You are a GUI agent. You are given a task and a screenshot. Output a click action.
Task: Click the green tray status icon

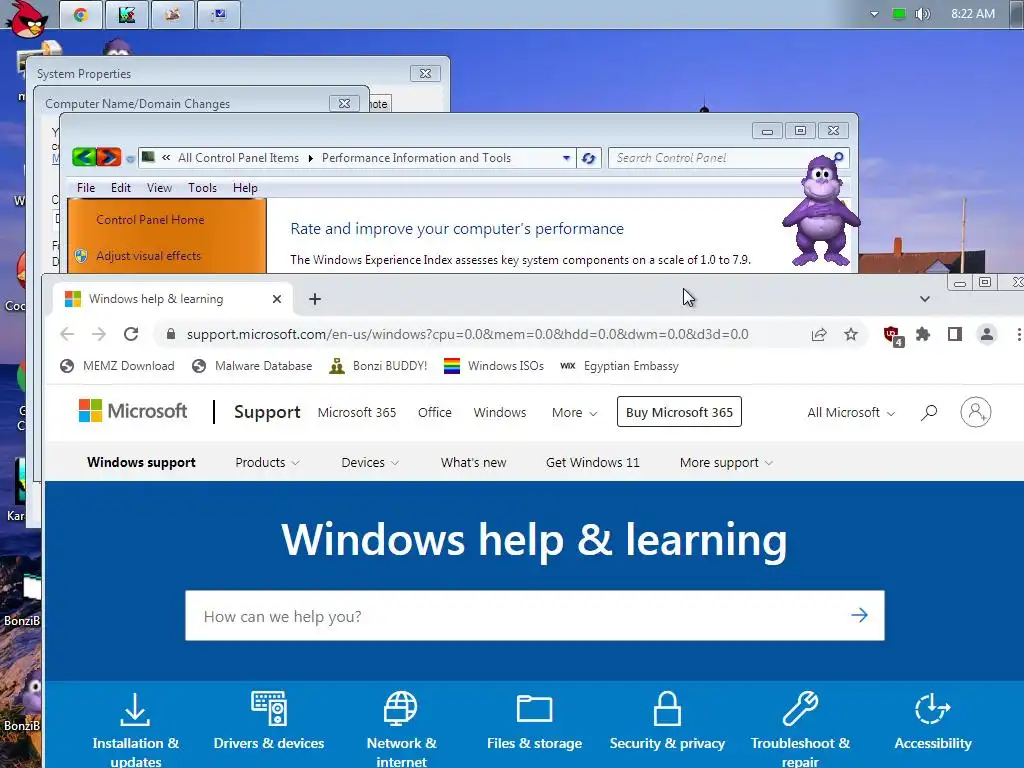point(899,14)
